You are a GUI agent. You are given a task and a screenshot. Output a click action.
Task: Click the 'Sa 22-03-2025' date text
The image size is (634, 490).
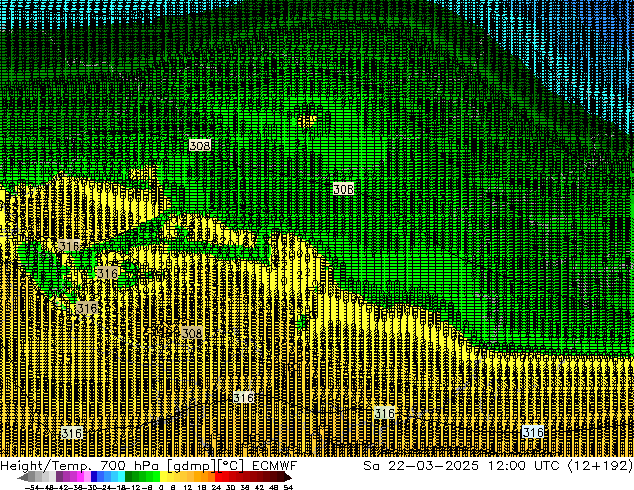point(421,466)
